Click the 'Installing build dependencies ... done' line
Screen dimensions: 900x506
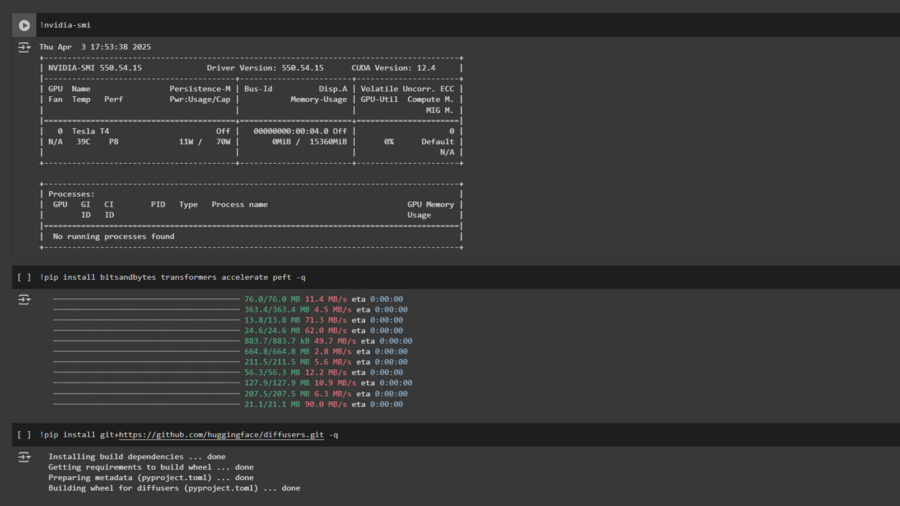point(137,457)
